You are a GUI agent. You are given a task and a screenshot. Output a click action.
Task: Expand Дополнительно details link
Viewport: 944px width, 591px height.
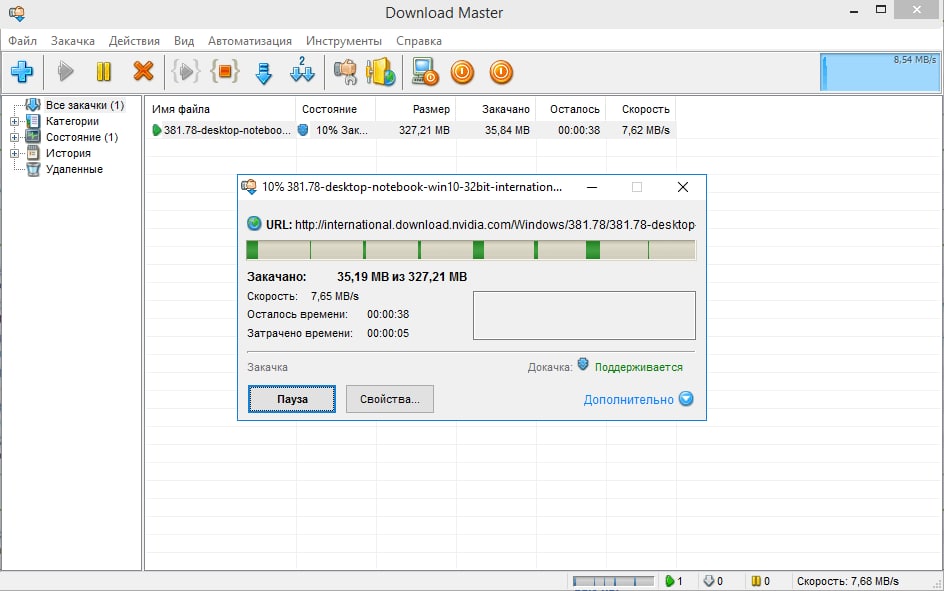[629, 400]
